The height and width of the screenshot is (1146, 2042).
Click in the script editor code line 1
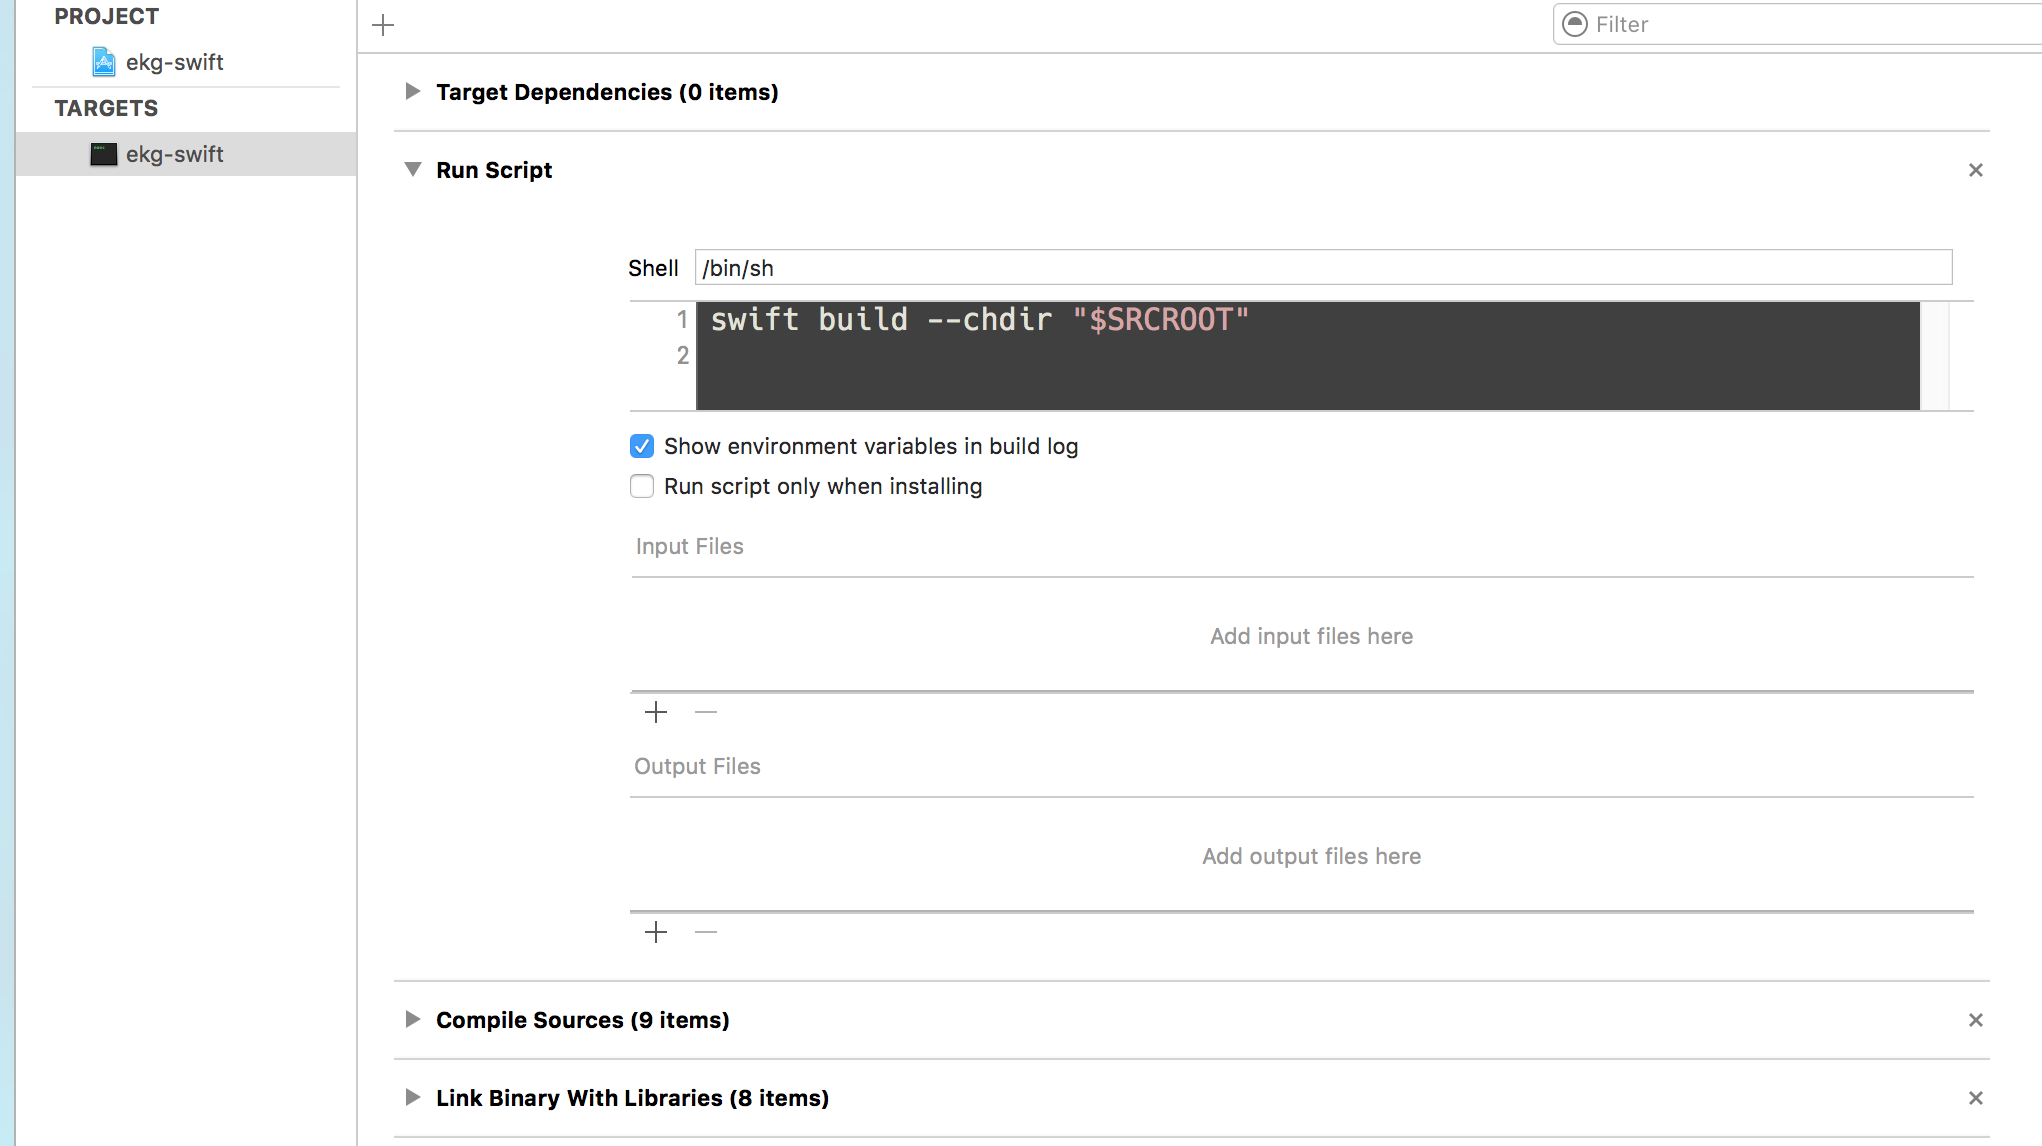[x=980, y=320]
